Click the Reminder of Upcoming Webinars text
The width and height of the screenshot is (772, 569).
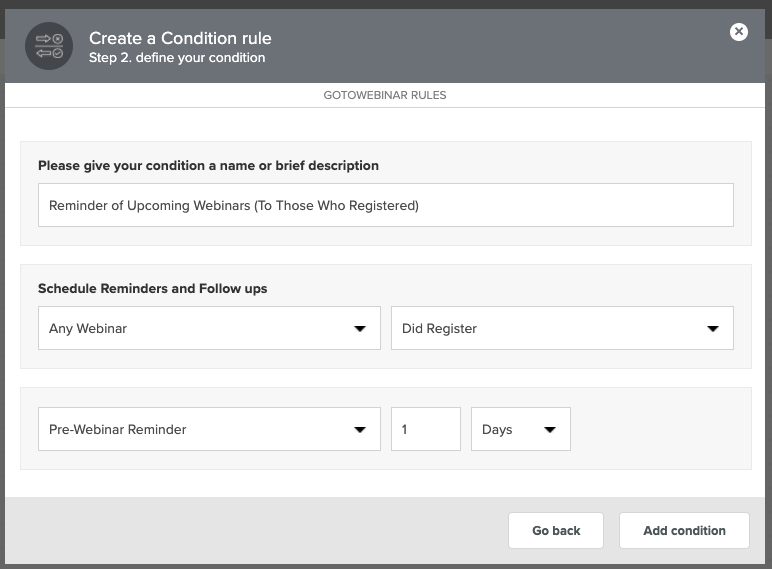click(x=234, y=205)
